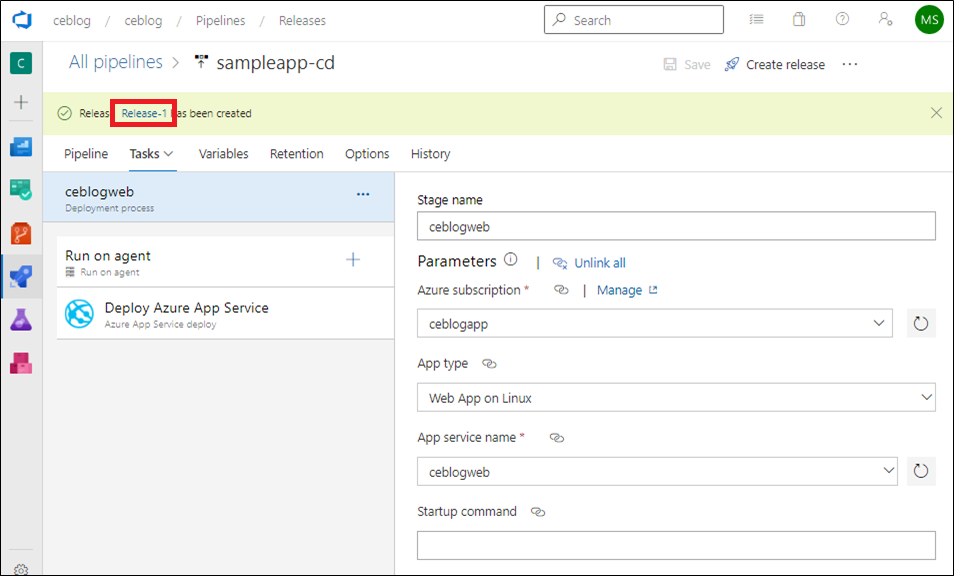Image resolution: width=954 pixels, height=576 pixels.
Task: Click the Parameters info icon
Action: tap(510, 260)
